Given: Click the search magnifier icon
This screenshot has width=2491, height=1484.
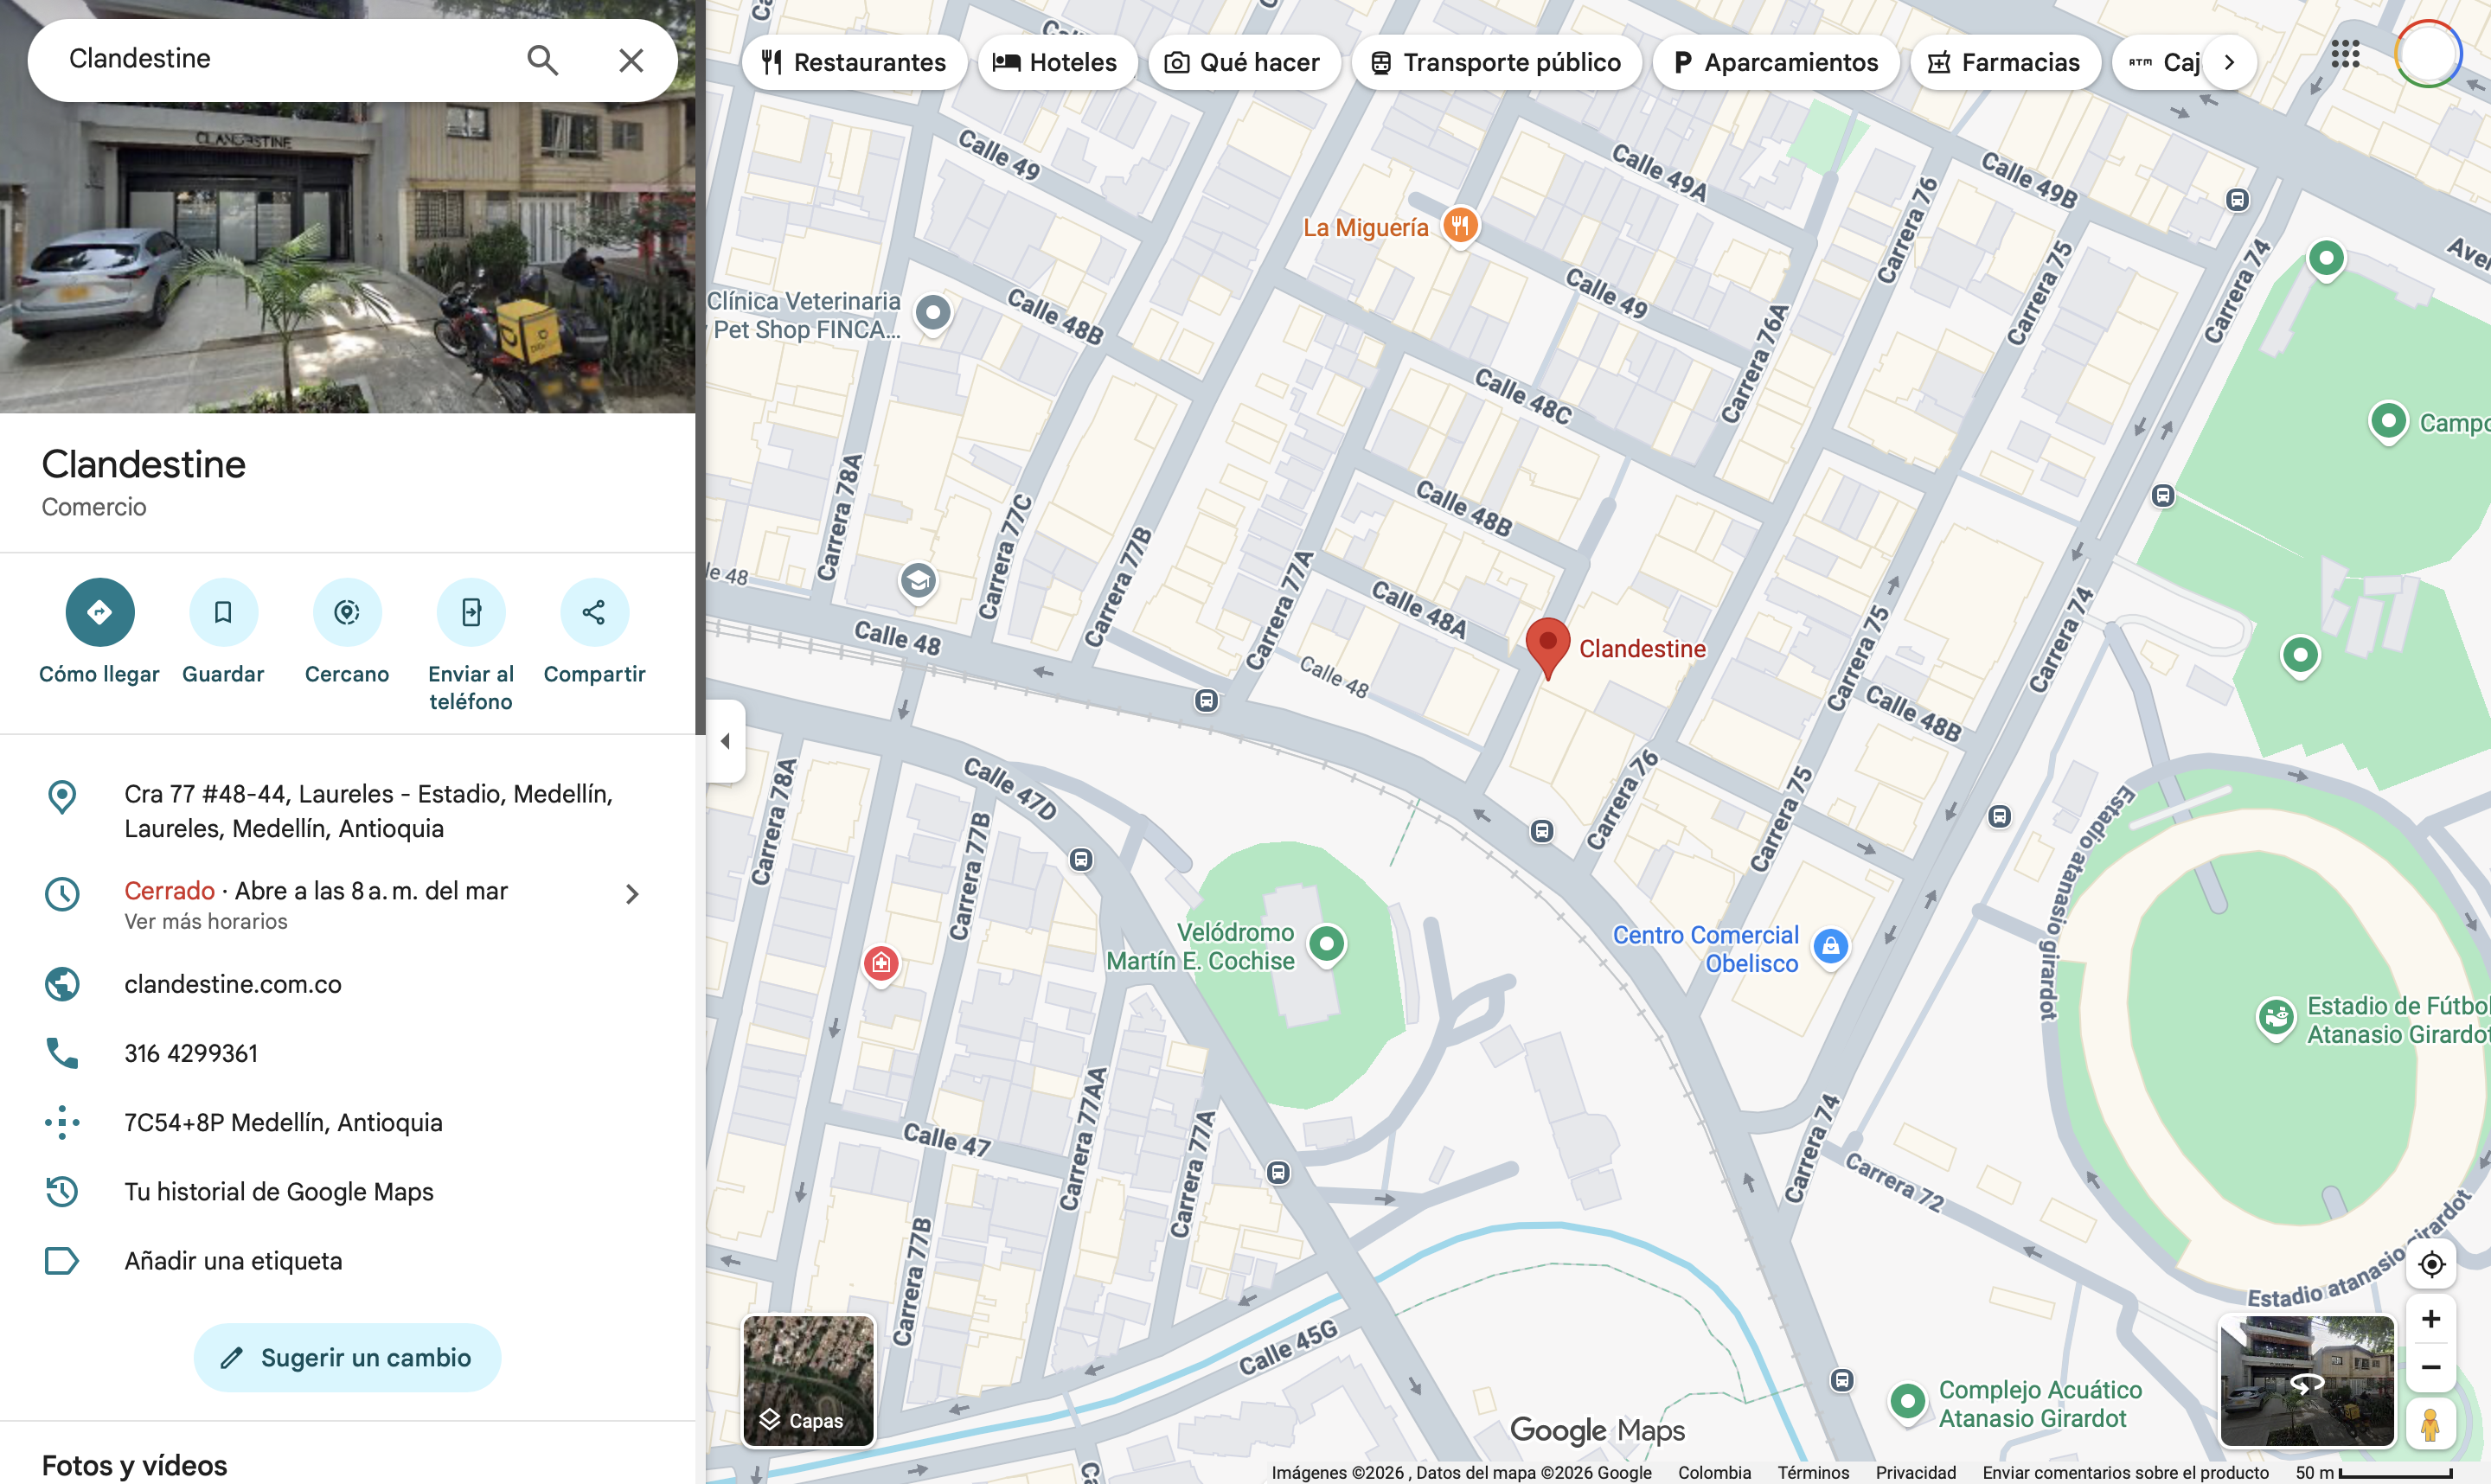Looking at the screenshot, I should pyautogui.click(x=542, y=60).
